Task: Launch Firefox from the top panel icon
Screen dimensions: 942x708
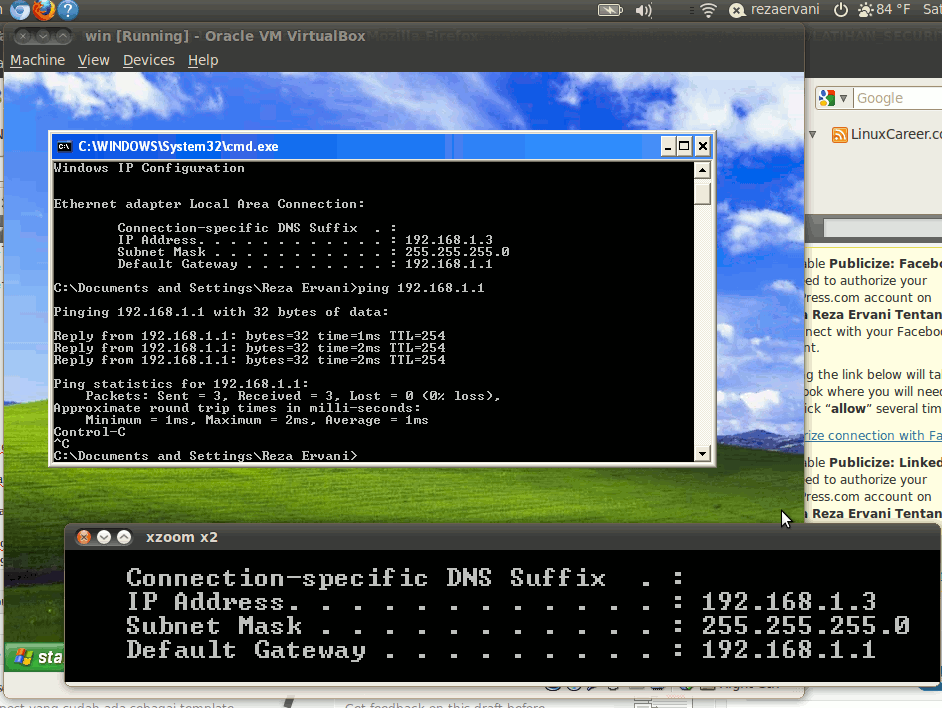Action: [44, 10]
